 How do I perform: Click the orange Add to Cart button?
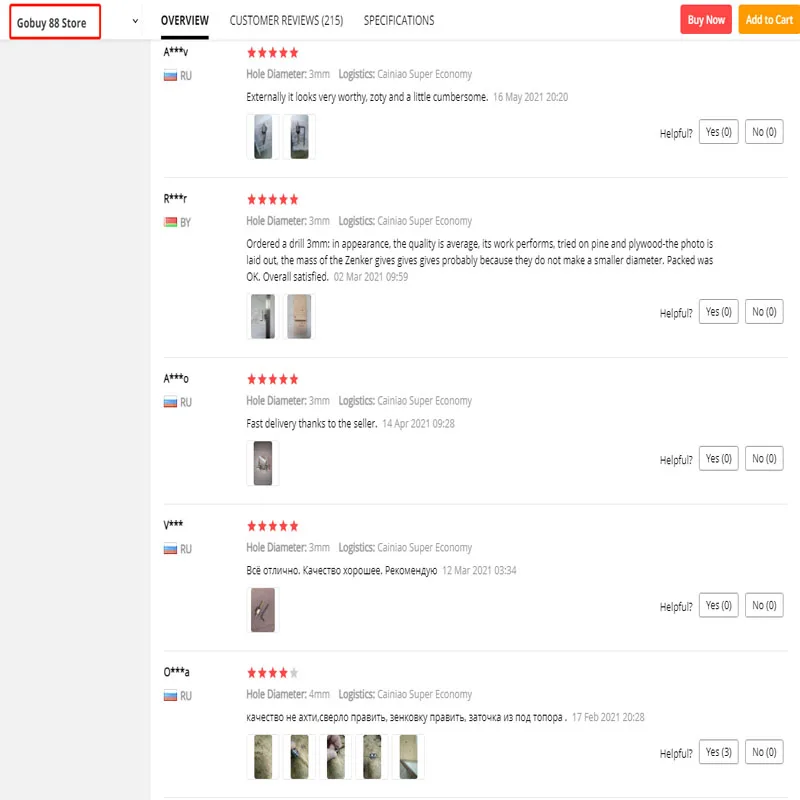point(769,20)
